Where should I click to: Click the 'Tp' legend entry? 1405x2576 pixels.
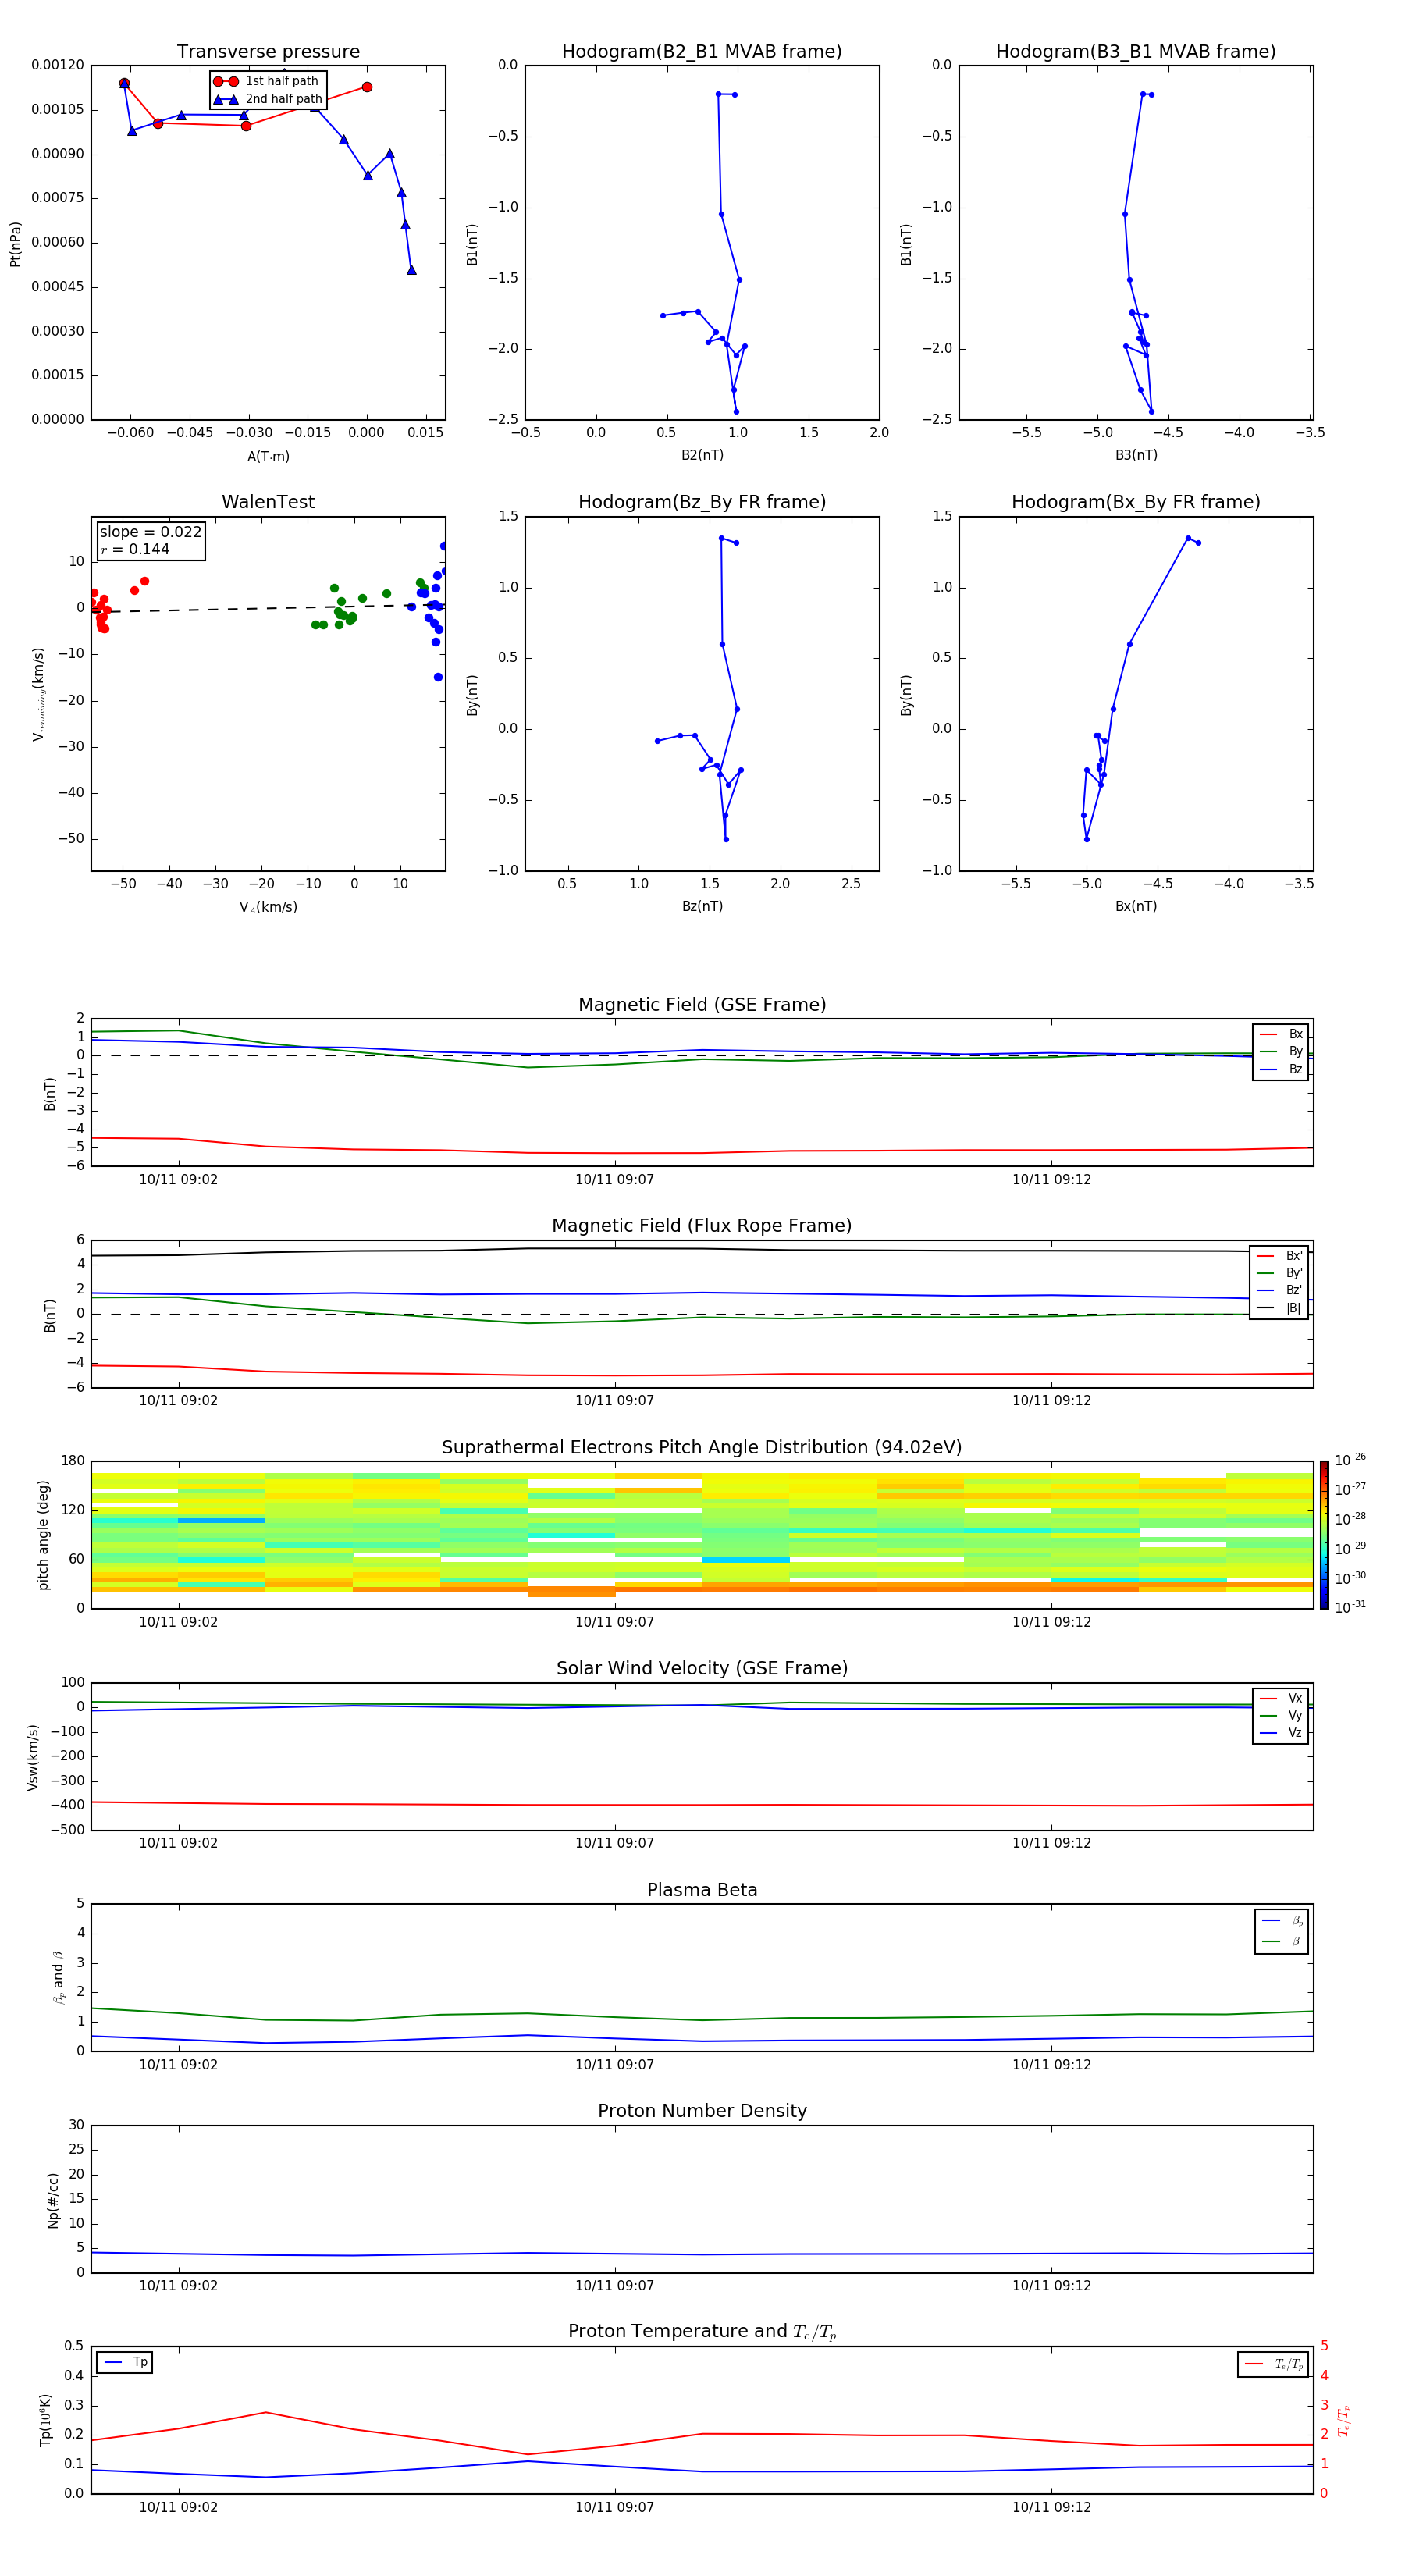click(x=125, y=2363)
